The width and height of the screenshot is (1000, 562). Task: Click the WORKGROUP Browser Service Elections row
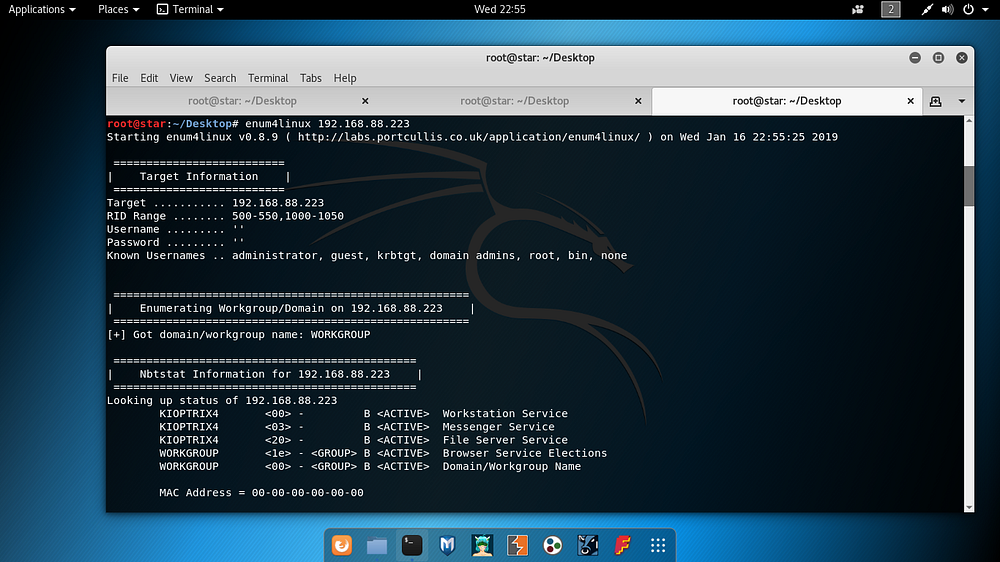pyautogui.click(x=383, y=453)
